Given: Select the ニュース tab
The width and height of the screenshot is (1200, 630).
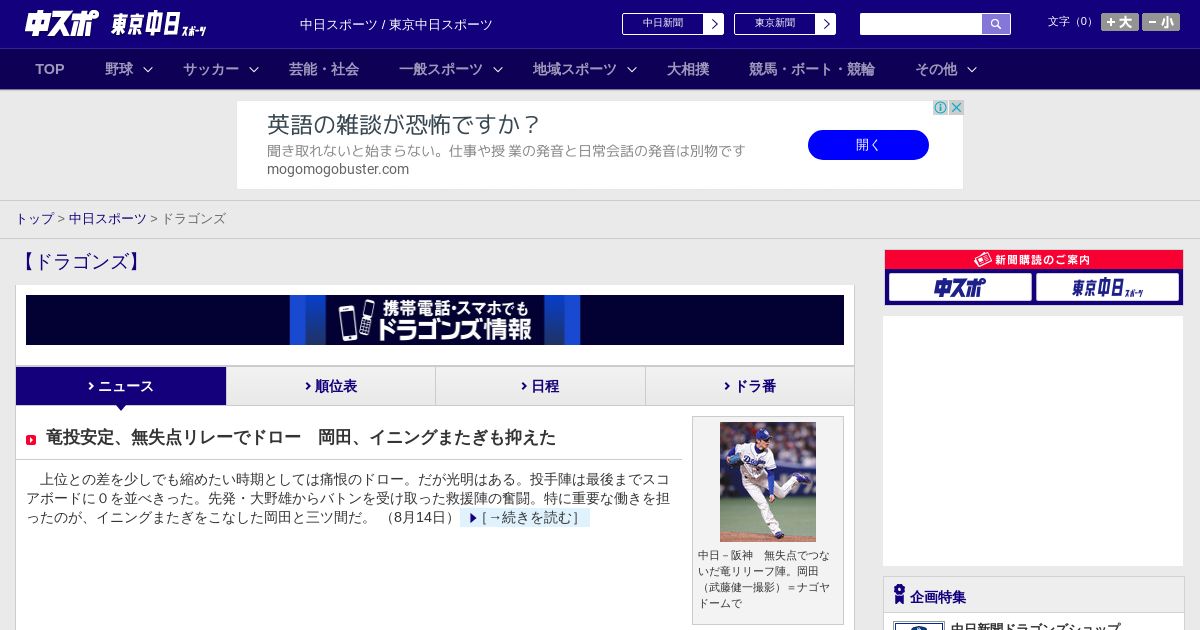Looking at the screenshot, I should [121, 386].
